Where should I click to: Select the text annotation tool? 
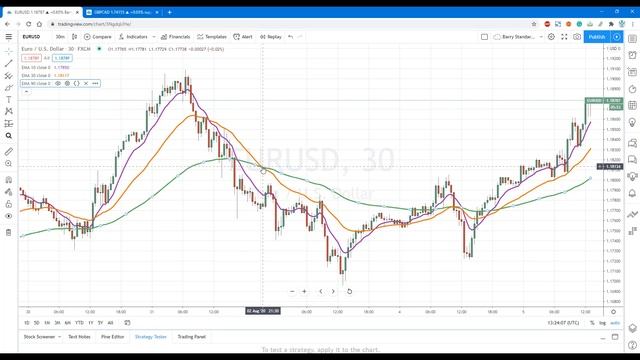[9, 100]
